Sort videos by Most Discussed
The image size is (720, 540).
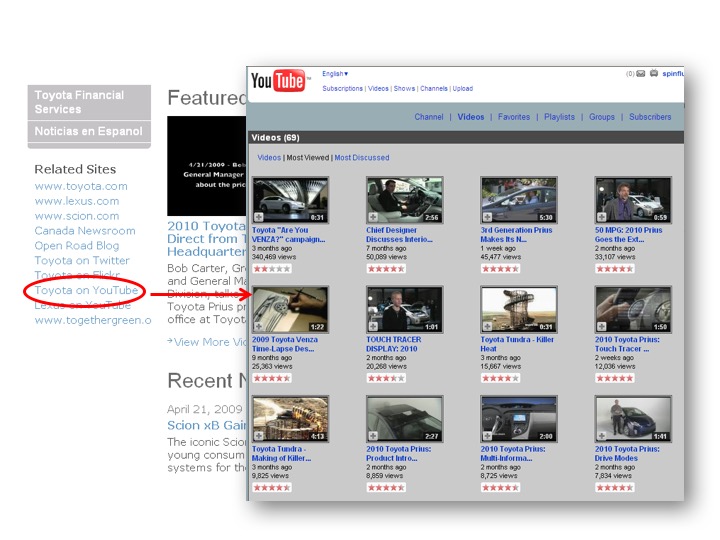click(x=362, y=158)
